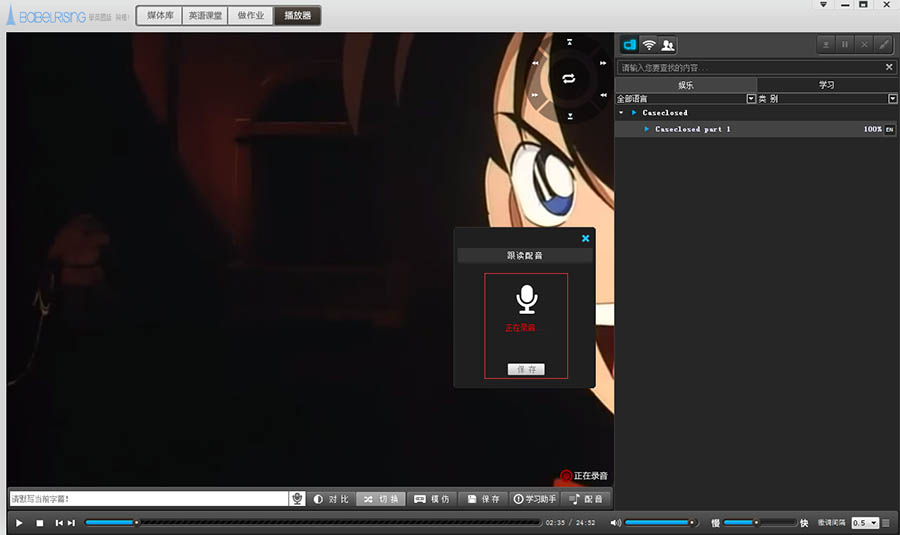900x535 pixels.
Task: Open the 学习助手 study assistant
Action: [534, 499]
